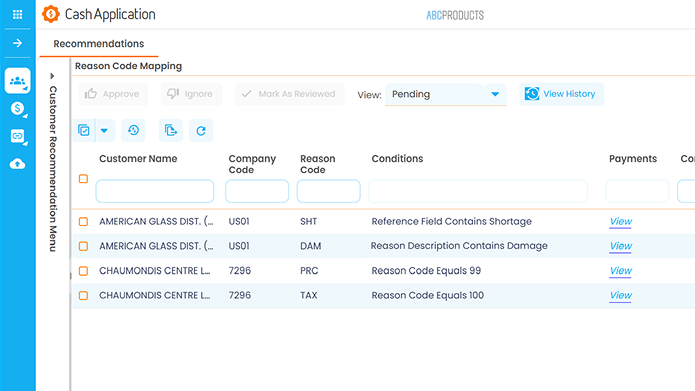Image resolution: width=695 pixels, height=391 pixels.
Task: Click the refresh toolbar icon
Action: 201,130
